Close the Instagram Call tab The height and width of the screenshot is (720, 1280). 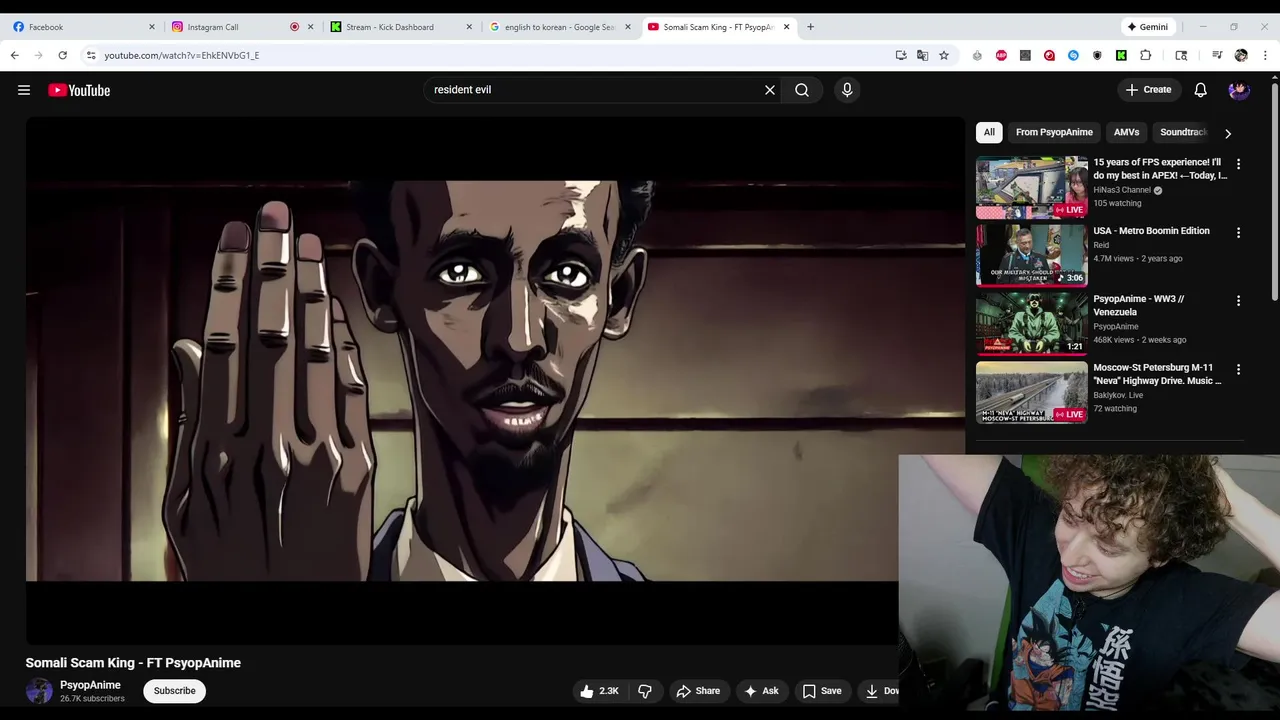click(x=310, y=27)
